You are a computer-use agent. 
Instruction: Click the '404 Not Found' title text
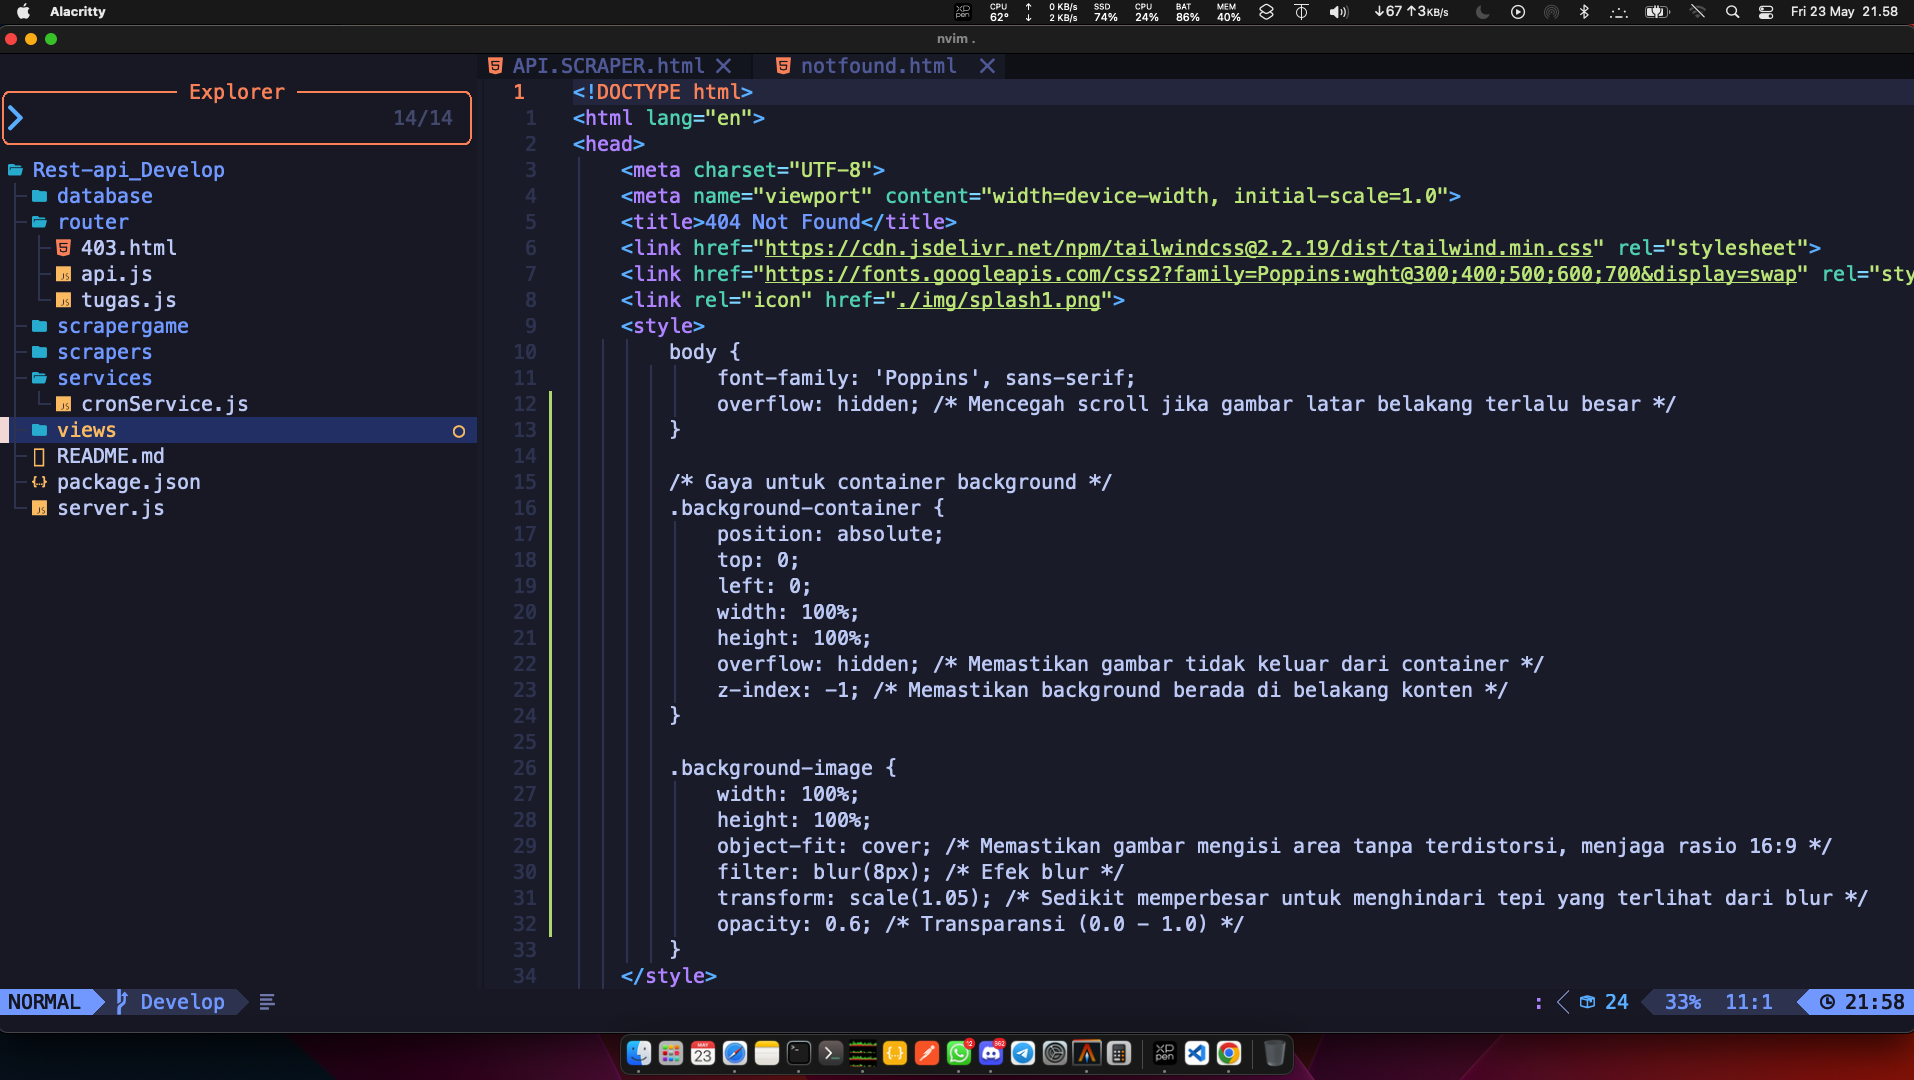pos(783,222)
